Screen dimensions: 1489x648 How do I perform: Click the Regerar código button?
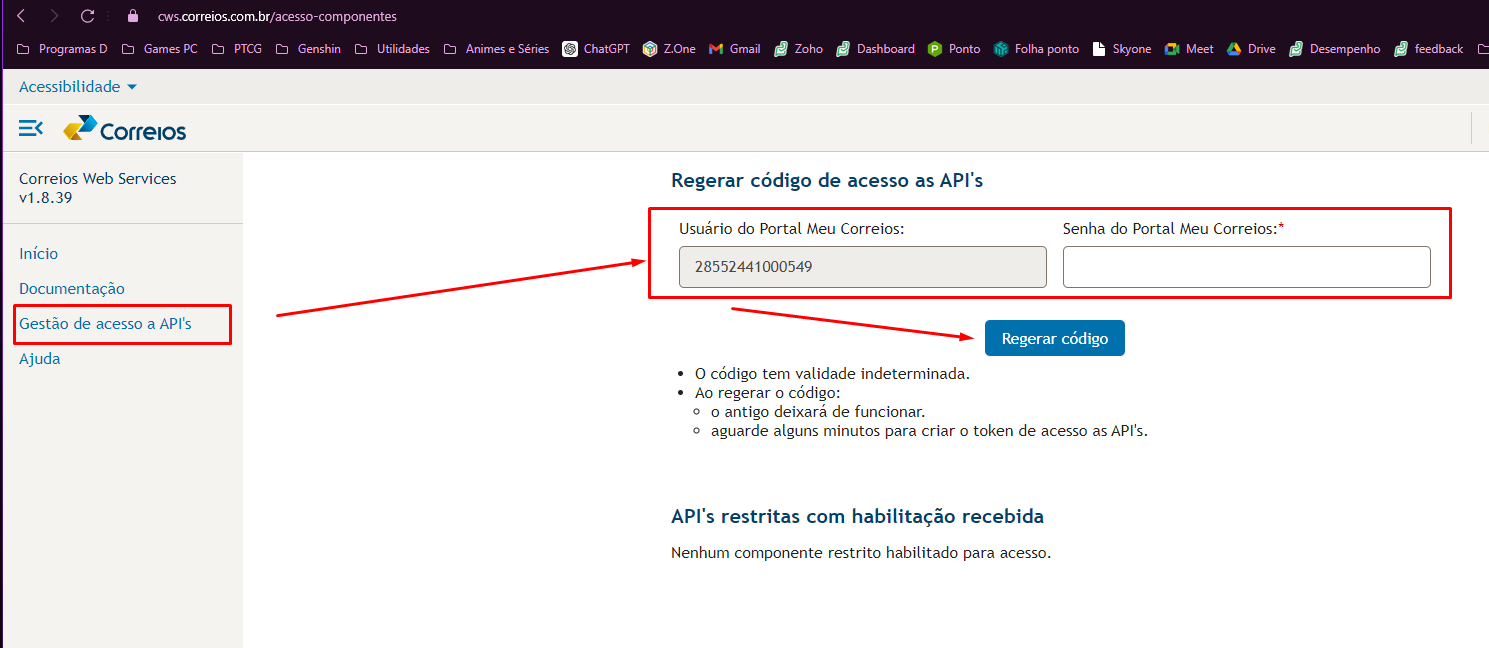coord(1055,338)
